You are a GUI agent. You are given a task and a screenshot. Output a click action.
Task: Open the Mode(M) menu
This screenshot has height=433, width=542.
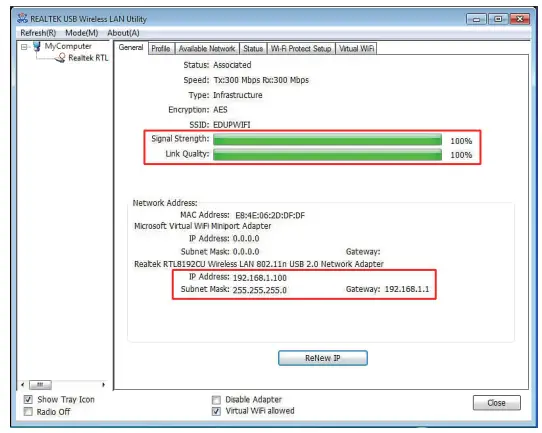click(x=82, y=33)
